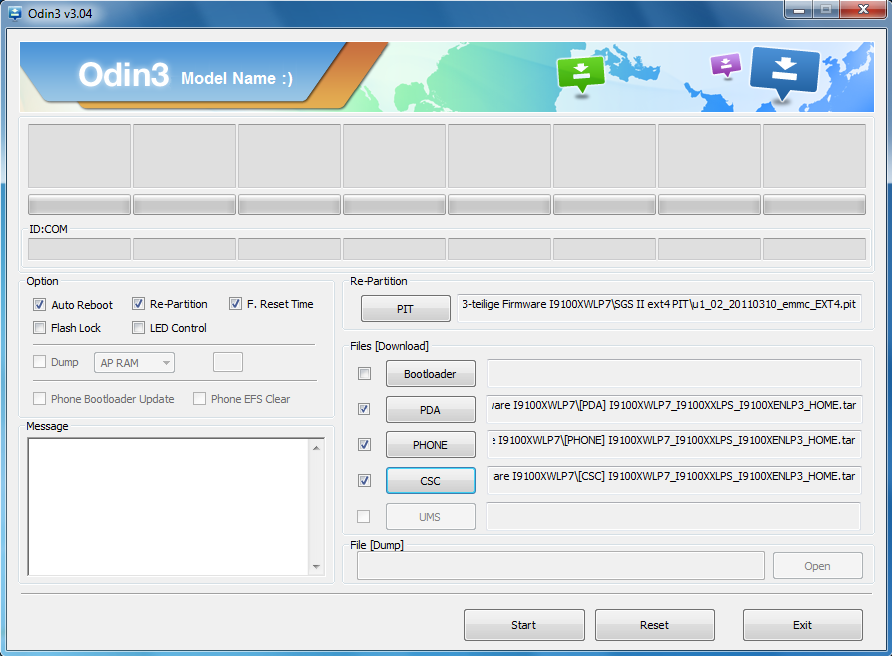Check Phone Bootloader Update

pos(39,399)
